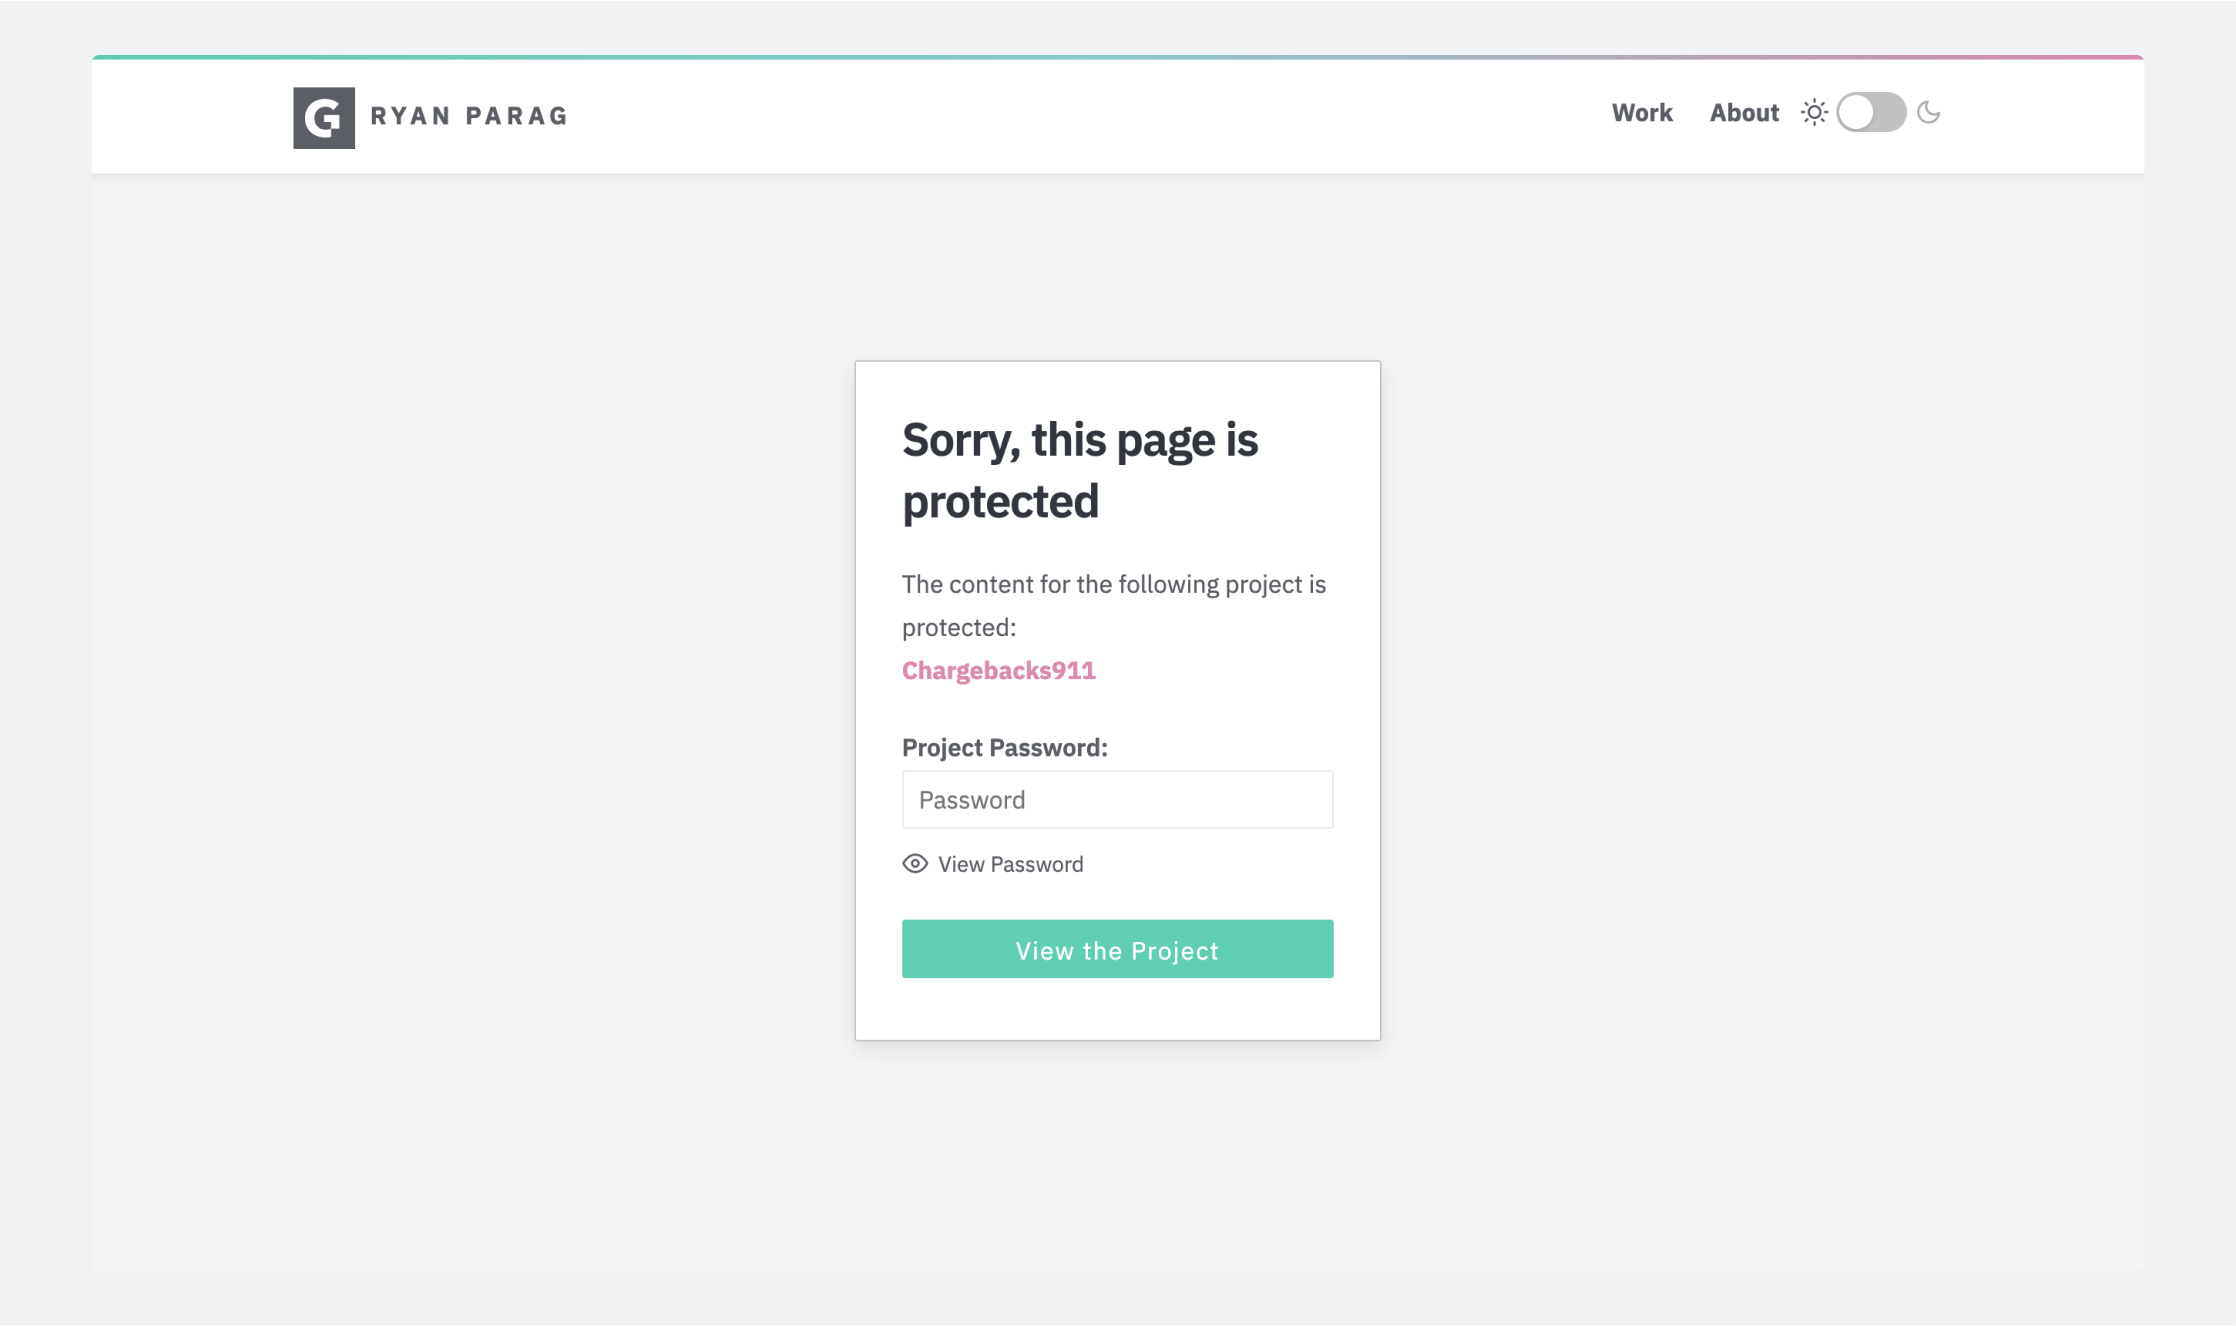This screenshot has width=2236, height=1326.
Task: Focus the Password input field
Action: 1117,799
